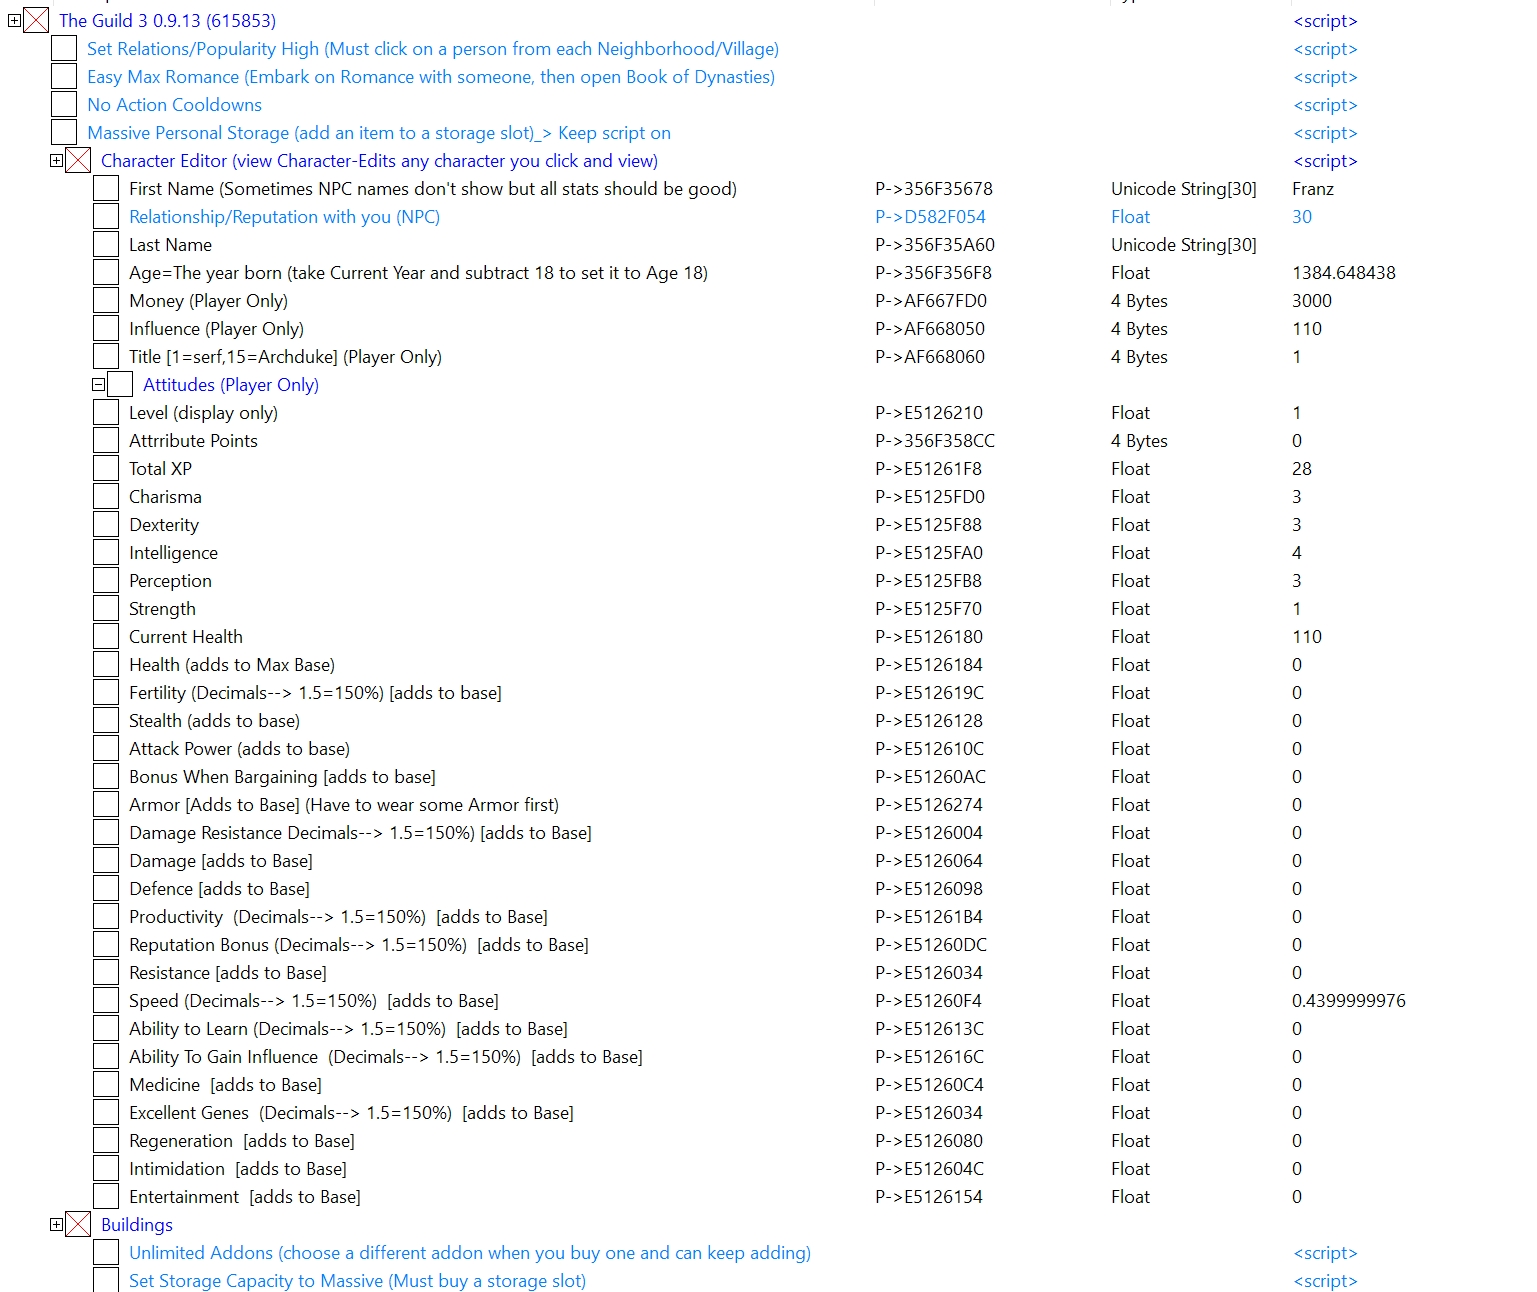1537x1292 pixels.
Task: Click 4 Bytes type of Influence
Action: 1139,328
